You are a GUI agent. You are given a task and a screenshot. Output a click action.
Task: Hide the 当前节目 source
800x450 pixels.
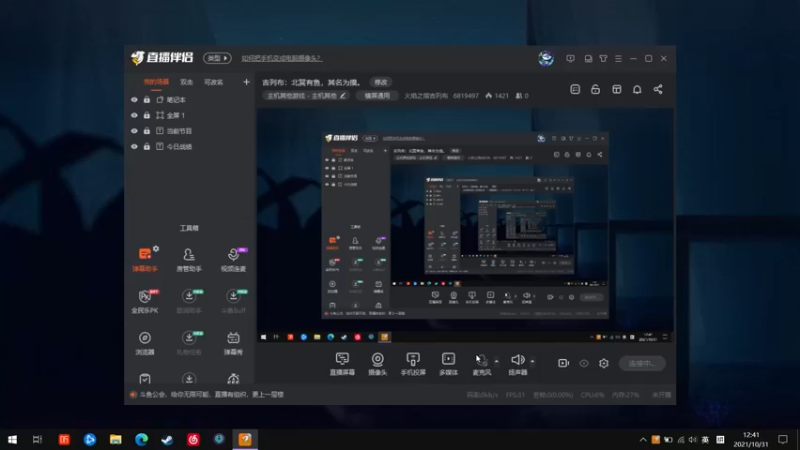pyautogui.click(x=134, y=131)
